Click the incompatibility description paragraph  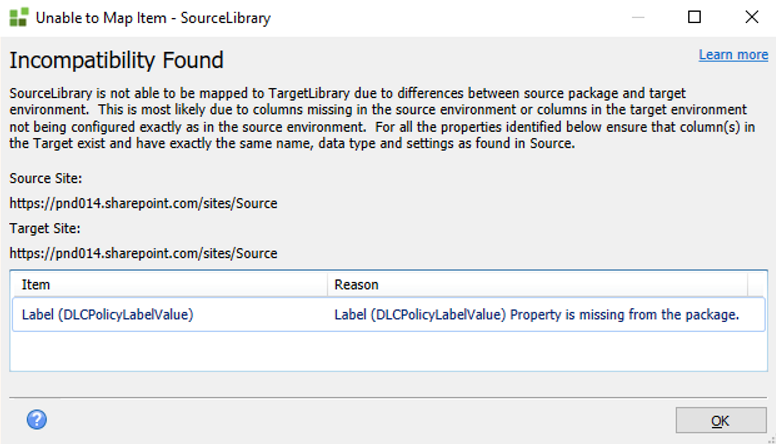click(385, 118)
